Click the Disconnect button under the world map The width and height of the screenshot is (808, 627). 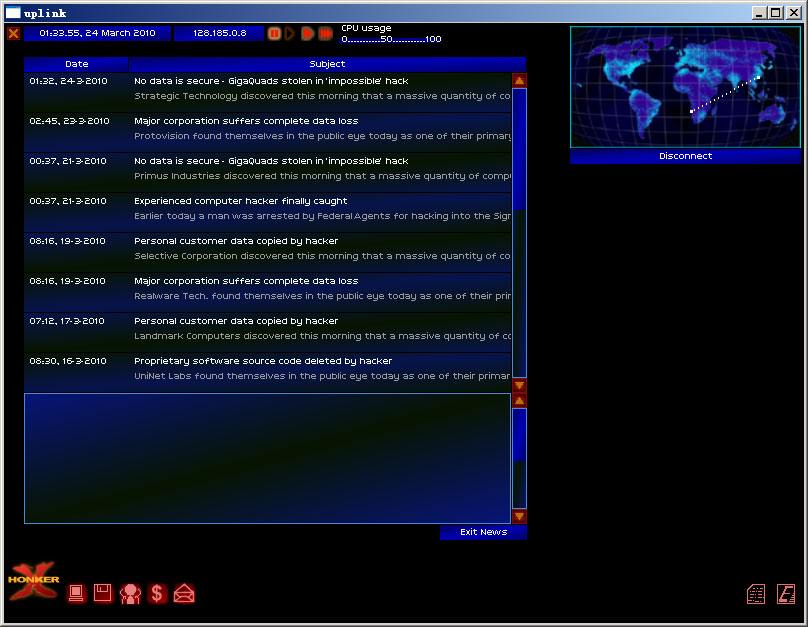tap(685, 156)
